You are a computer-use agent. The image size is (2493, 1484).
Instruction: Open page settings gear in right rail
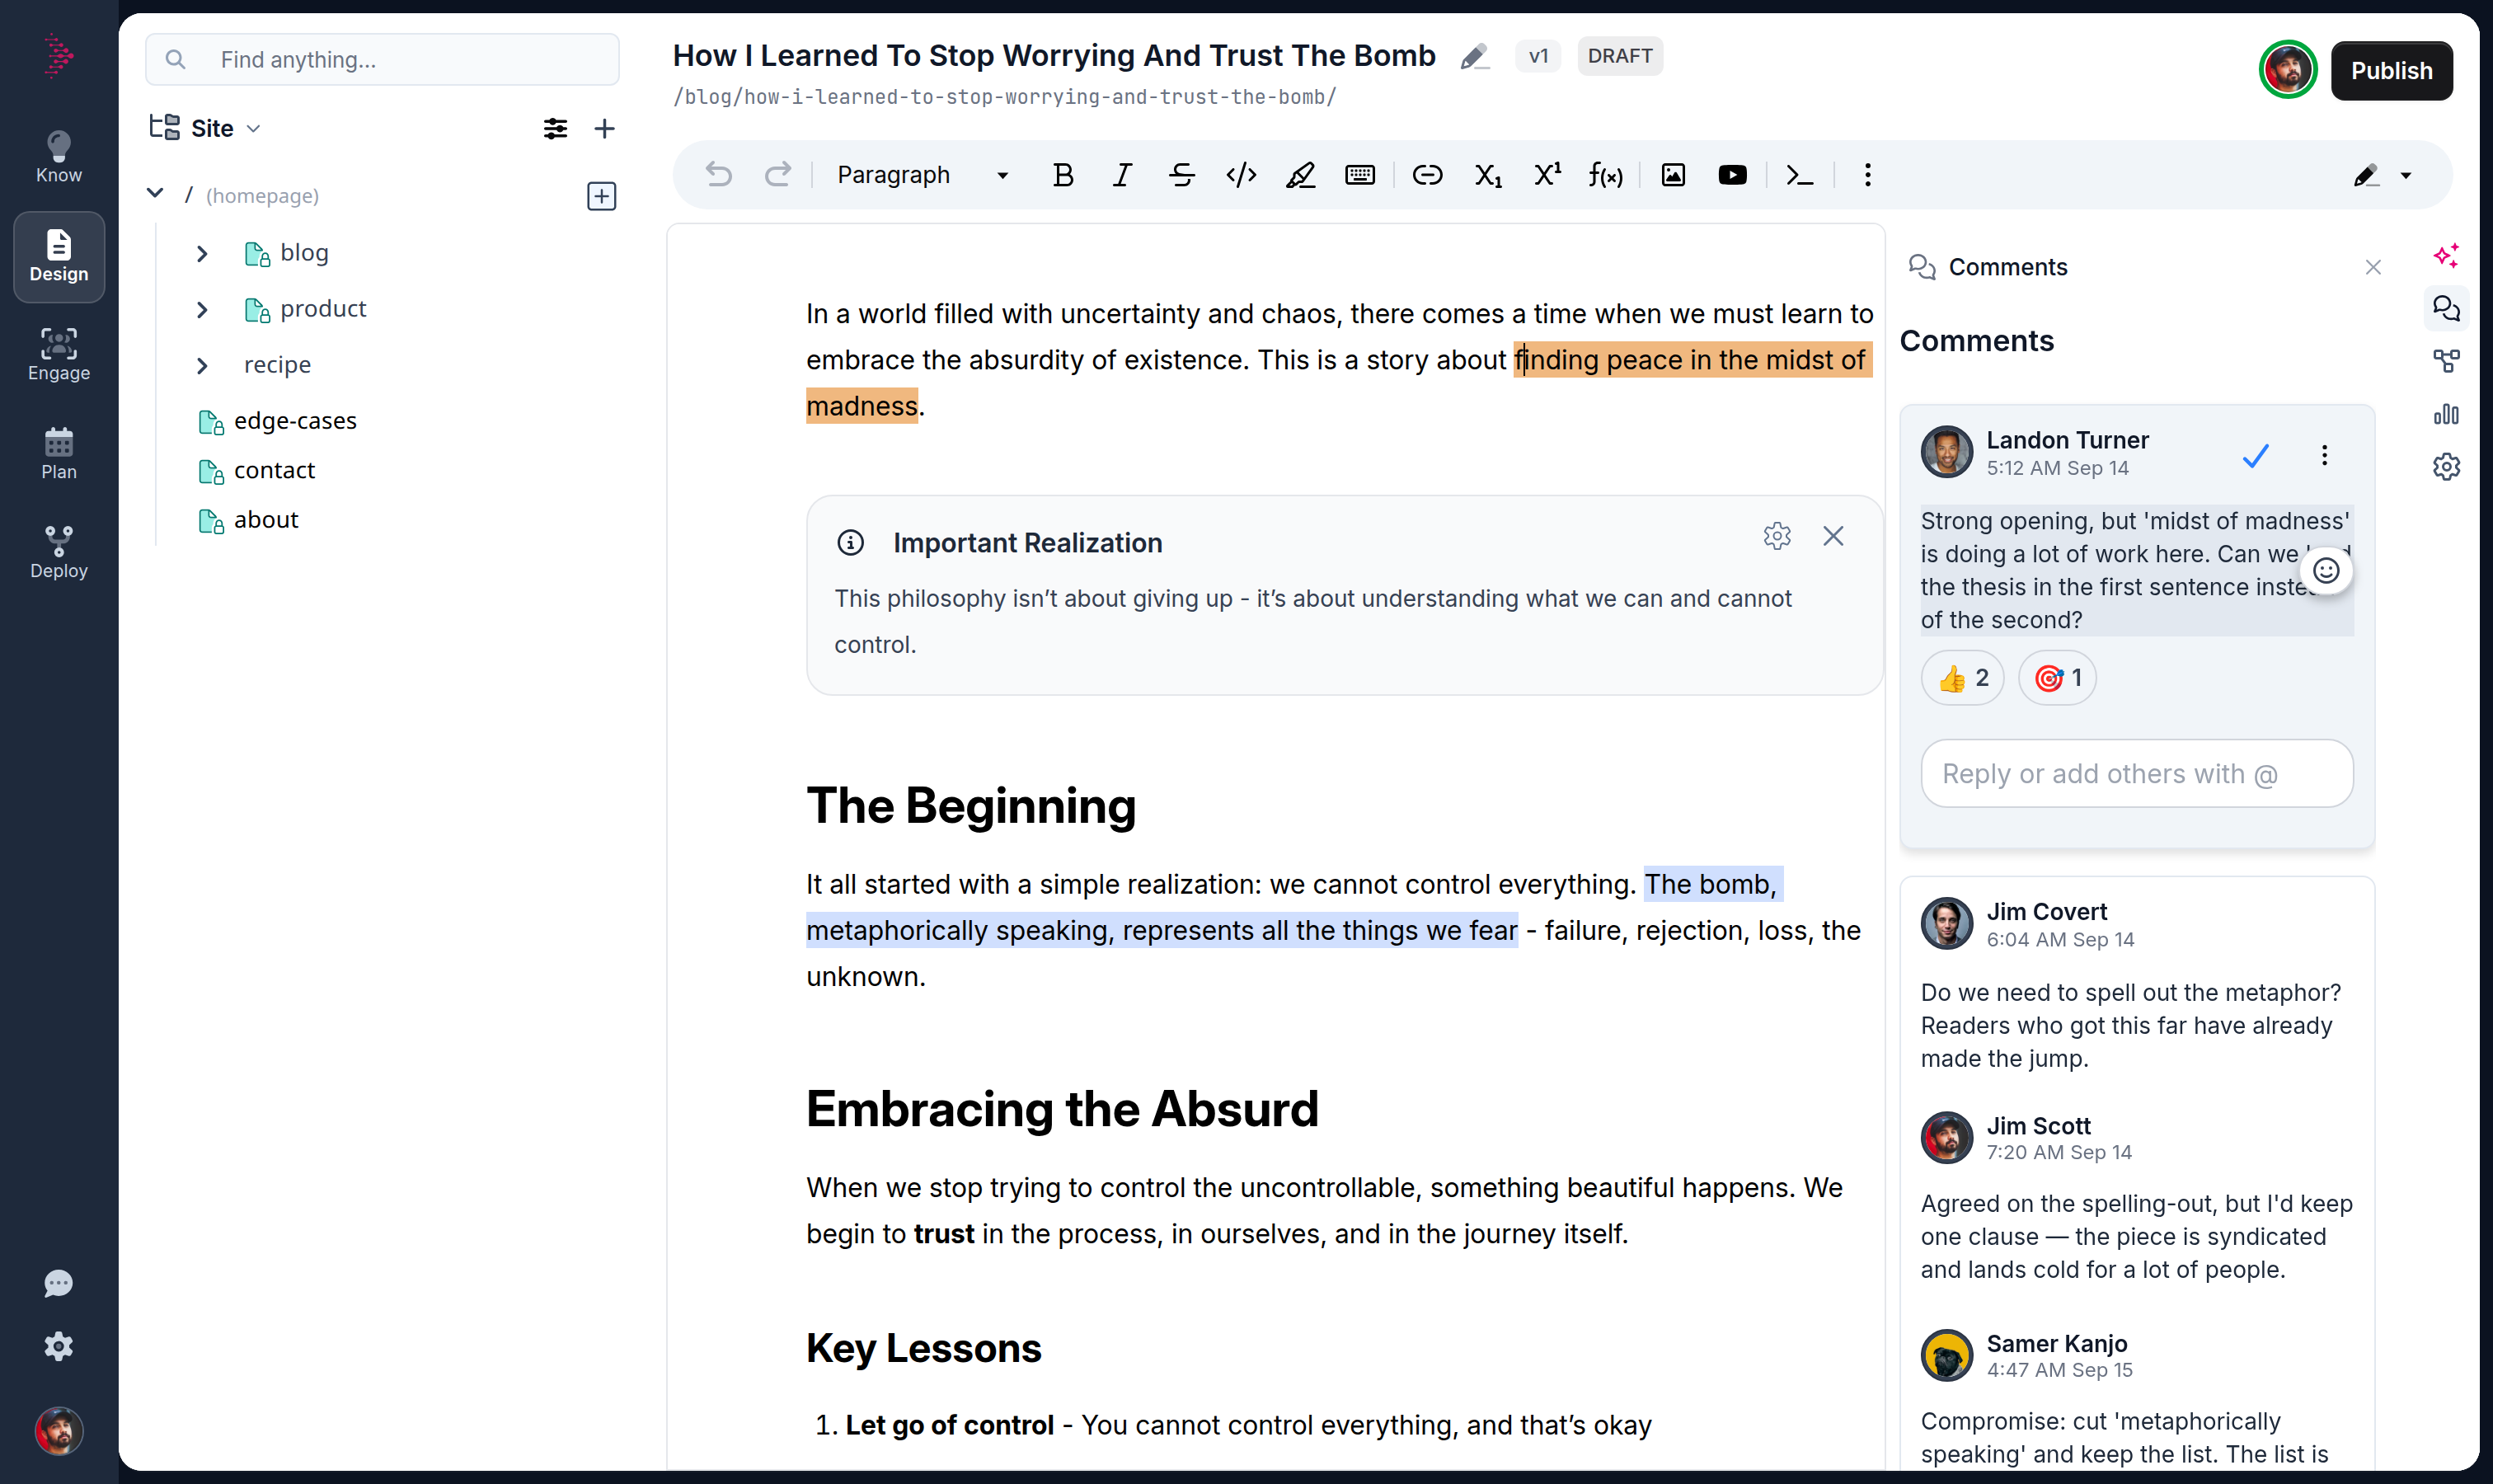(x=2446, y=466)
